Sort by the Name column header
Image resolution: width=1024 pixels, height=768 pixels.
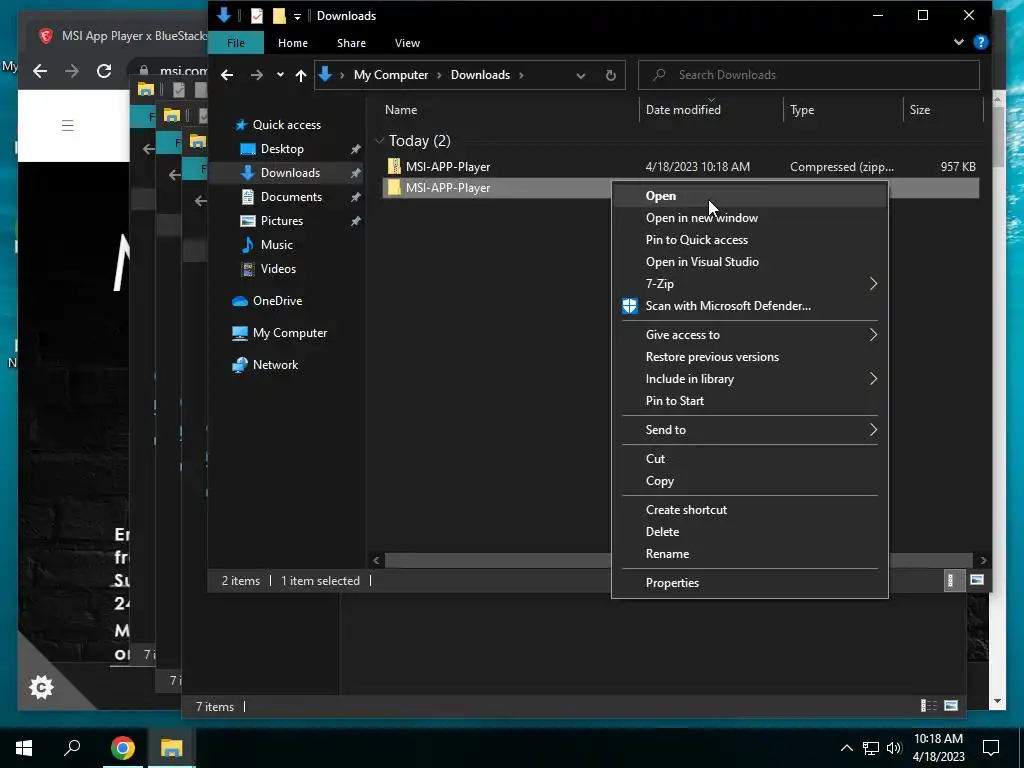click(x=400, y=110)
